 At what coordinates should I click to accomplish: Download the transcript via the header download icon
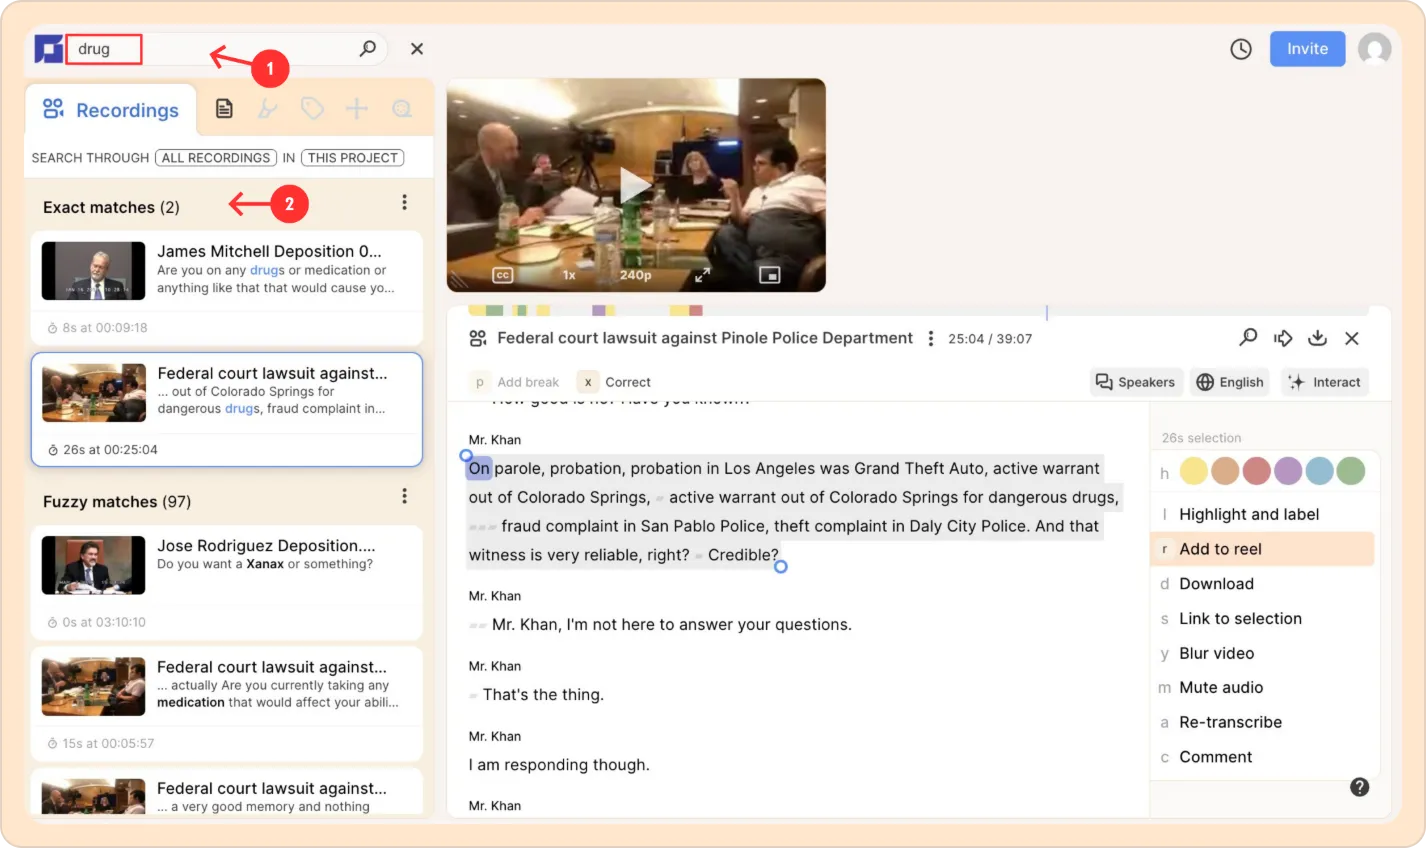click(1317, 338)
